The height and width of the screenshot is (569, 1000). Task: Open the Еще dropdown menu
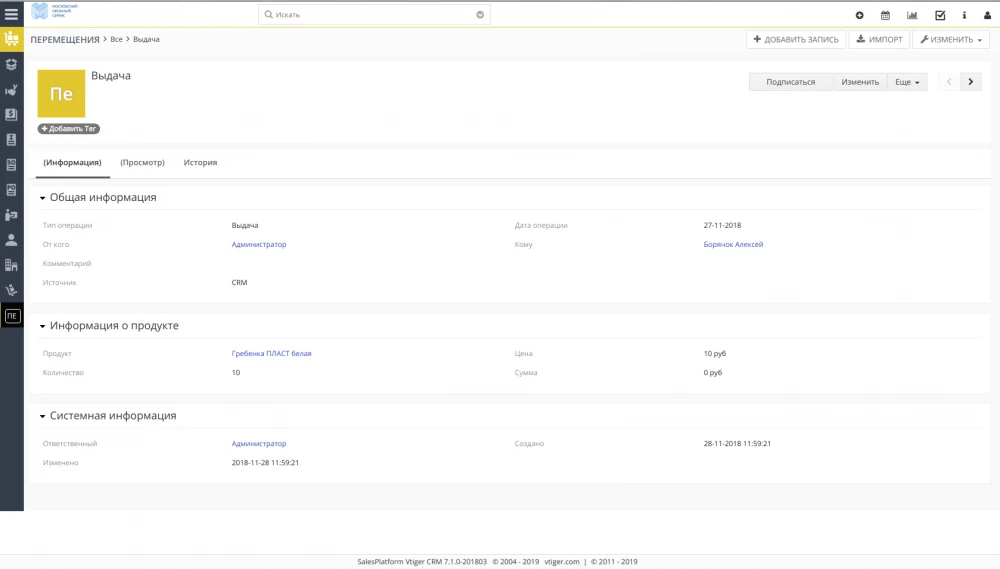tap(908, 82)
